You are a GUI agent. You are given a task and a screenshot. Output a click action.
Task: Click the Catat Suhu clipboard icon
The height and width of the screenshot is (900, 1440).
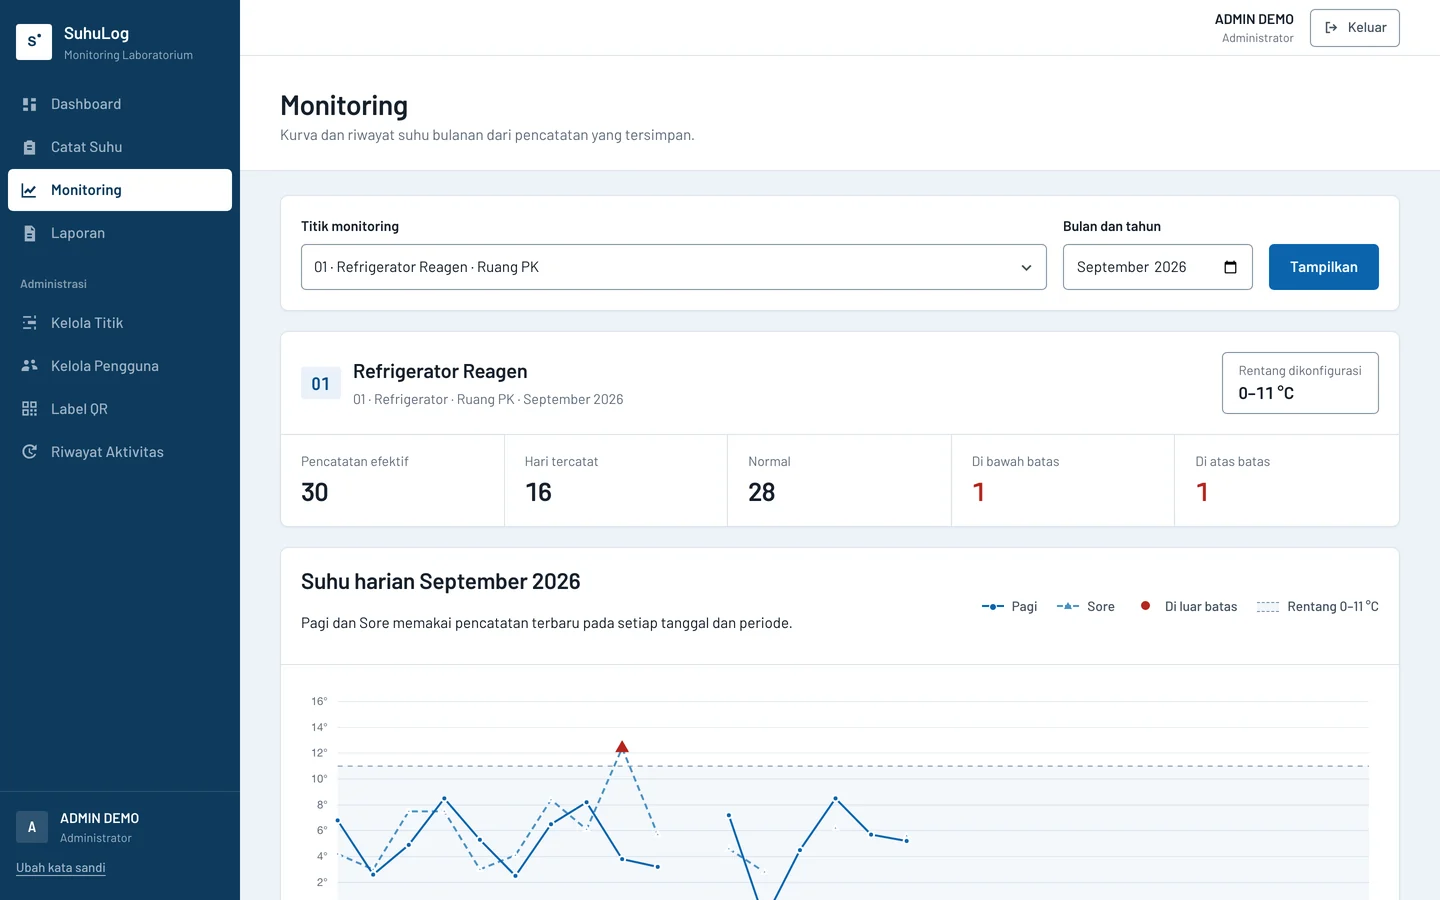click(x=29, y=147)
